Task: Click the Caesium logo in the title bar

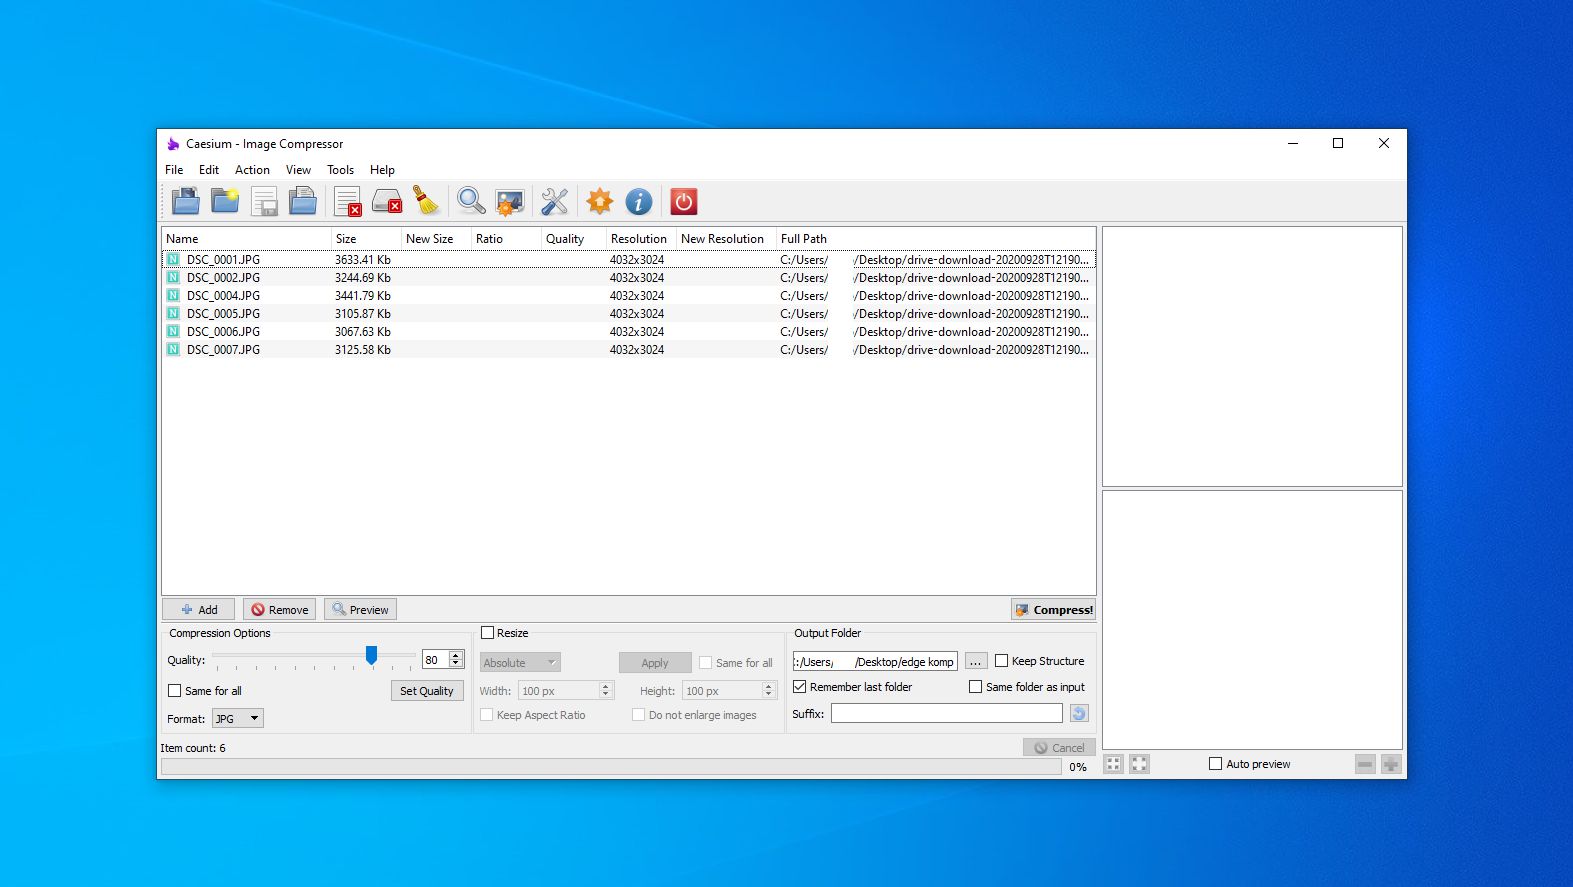Action: [173, 144]
